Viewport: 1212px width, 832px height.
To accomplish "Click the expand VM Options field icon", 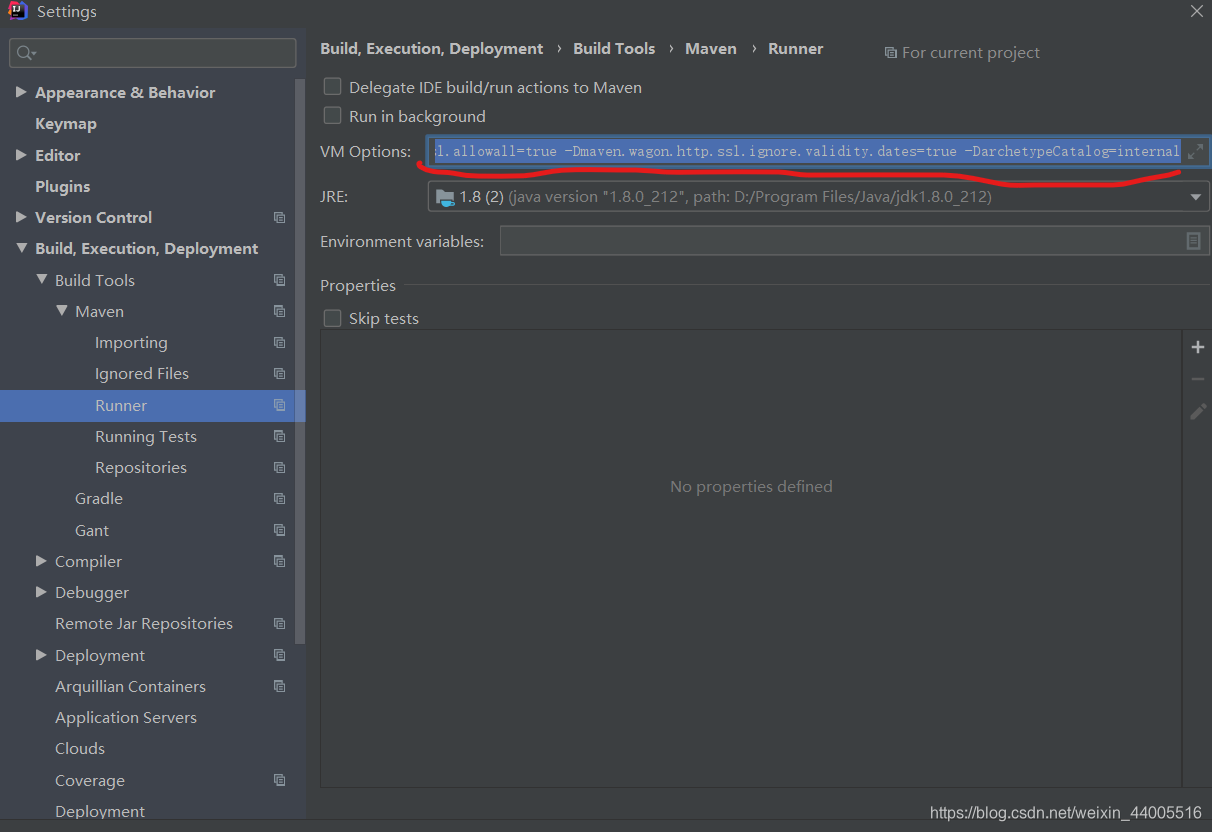I will tap(1195, 151).
